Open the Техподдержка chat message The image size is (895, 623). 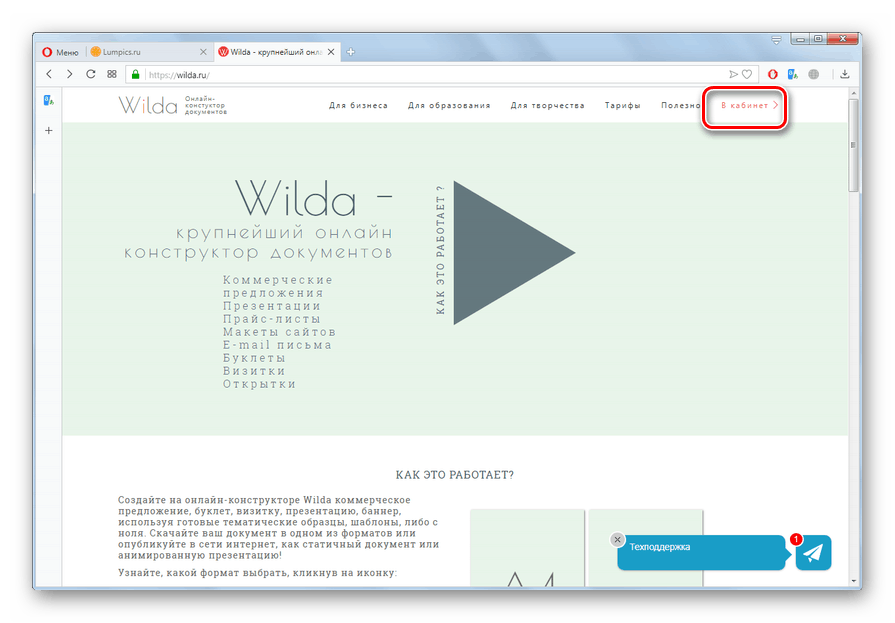pyautogui.click(x=702, y=552)
